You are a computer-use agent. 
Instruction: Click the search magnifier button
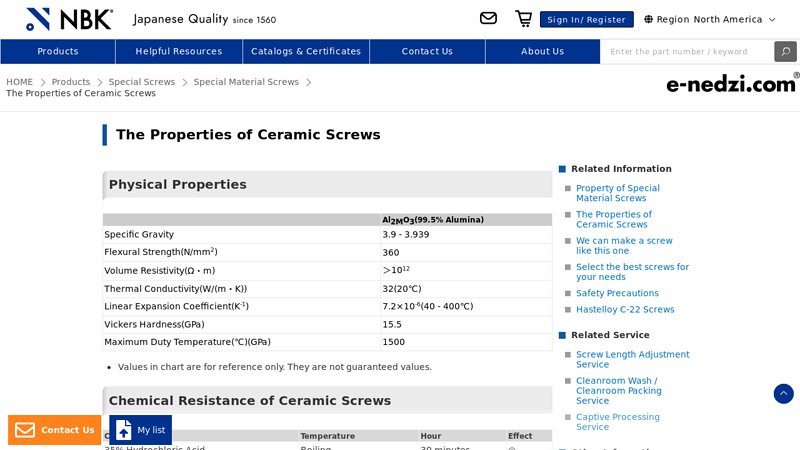[x=786, y=52]
